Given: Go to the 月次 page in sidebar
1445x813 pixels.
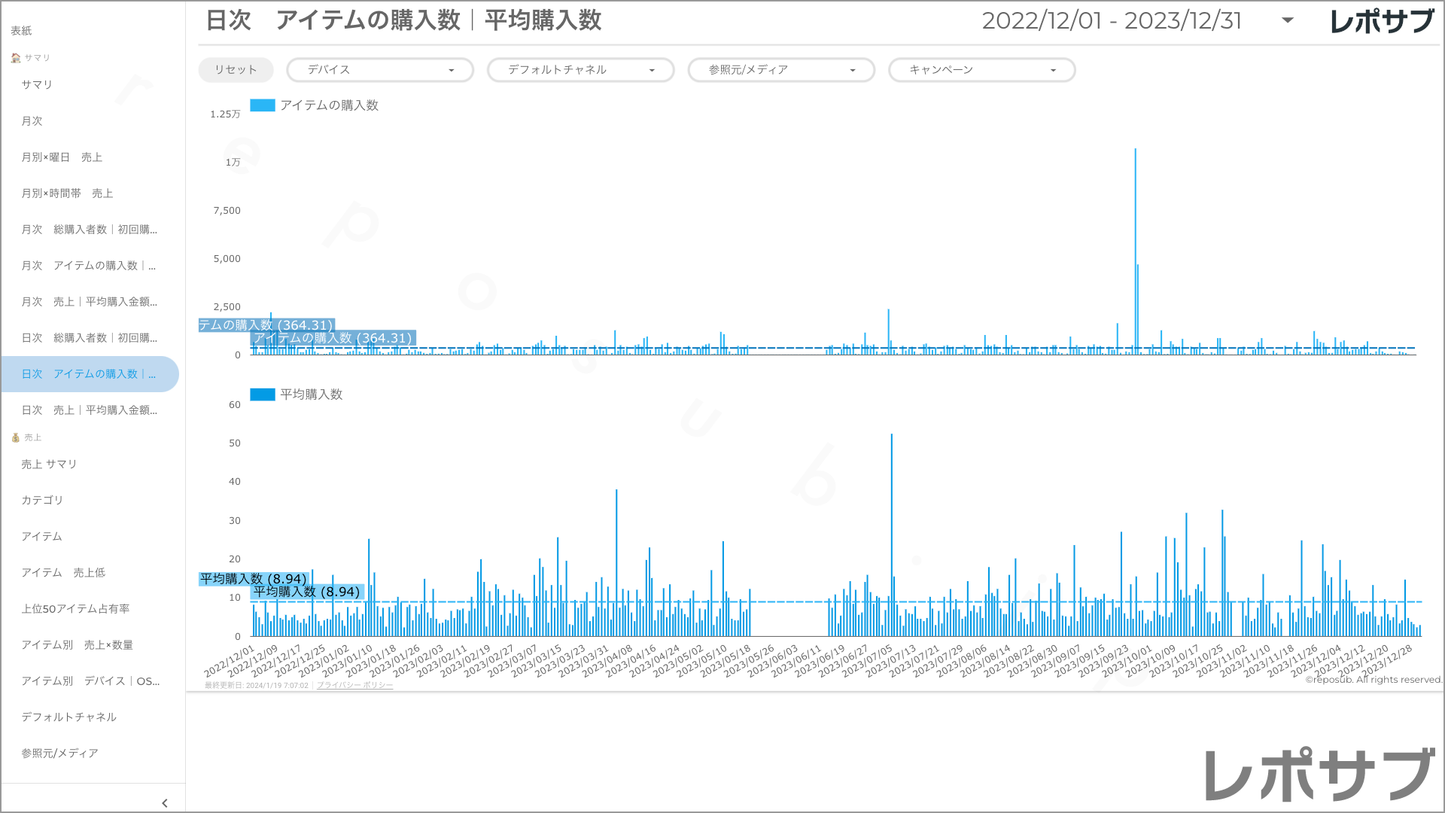Looking at the screenshot, I should tap(32, 121).
